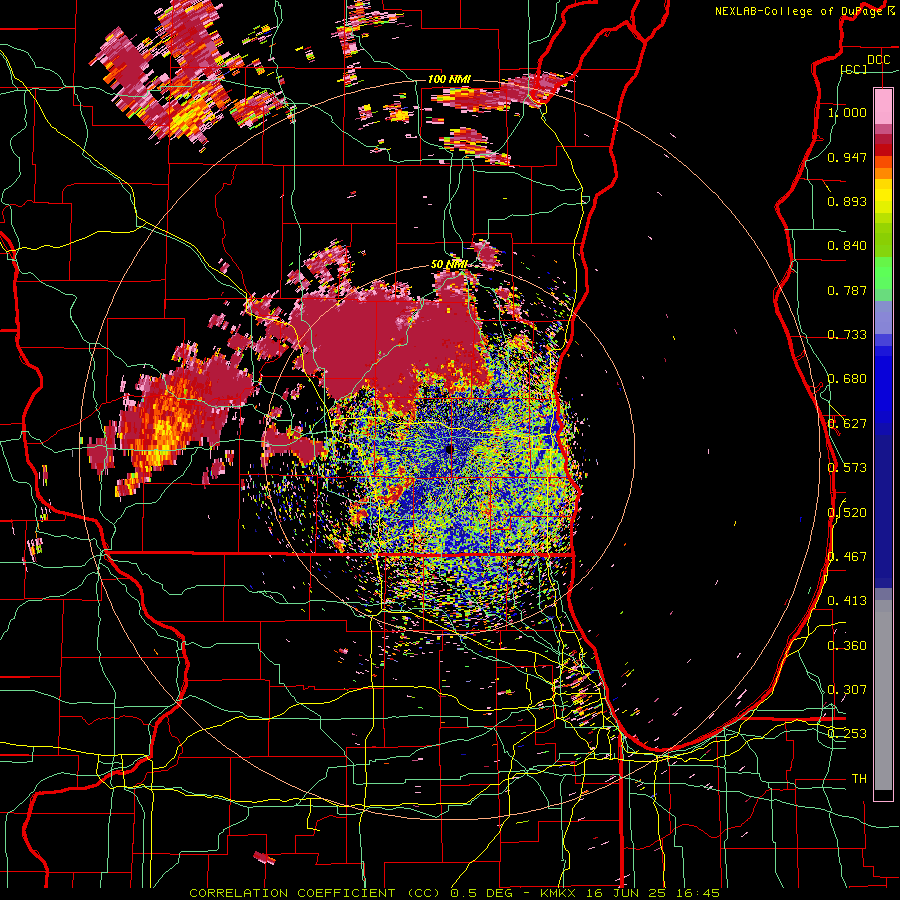The image size is (900, 900).
Task: Select the 0.893 scale value
Action: pyautogui.click(x=847, y=201)
